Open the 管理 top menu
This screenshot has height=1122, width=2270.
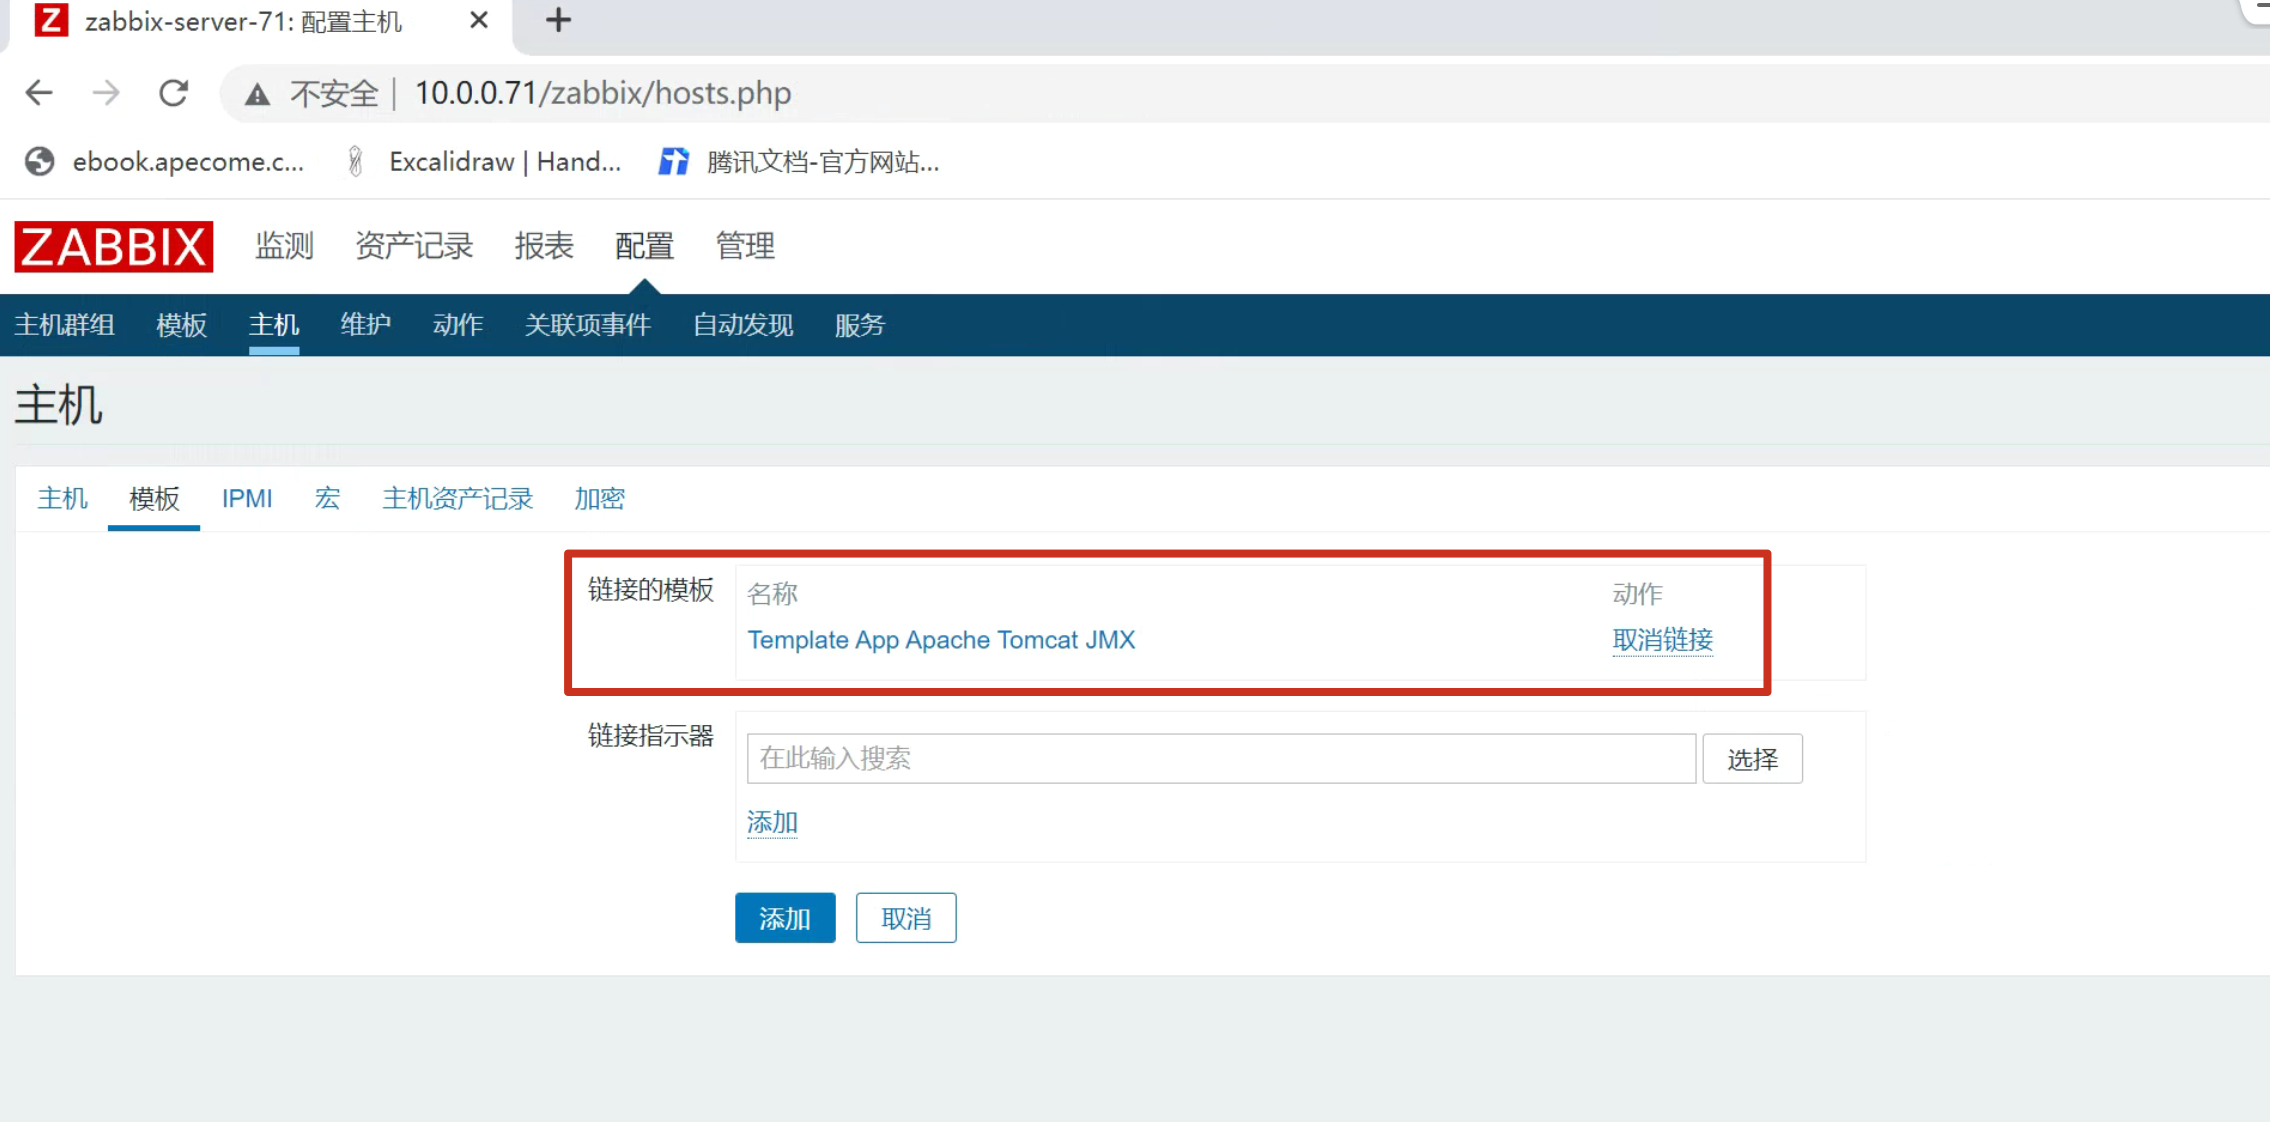745,246
